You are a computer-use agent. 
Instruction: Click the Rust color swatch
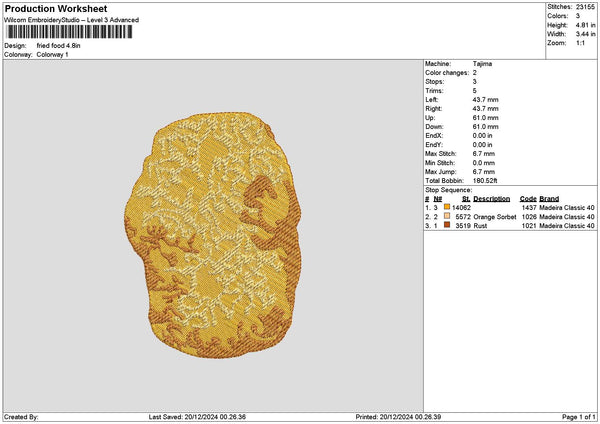coord(447,225)
